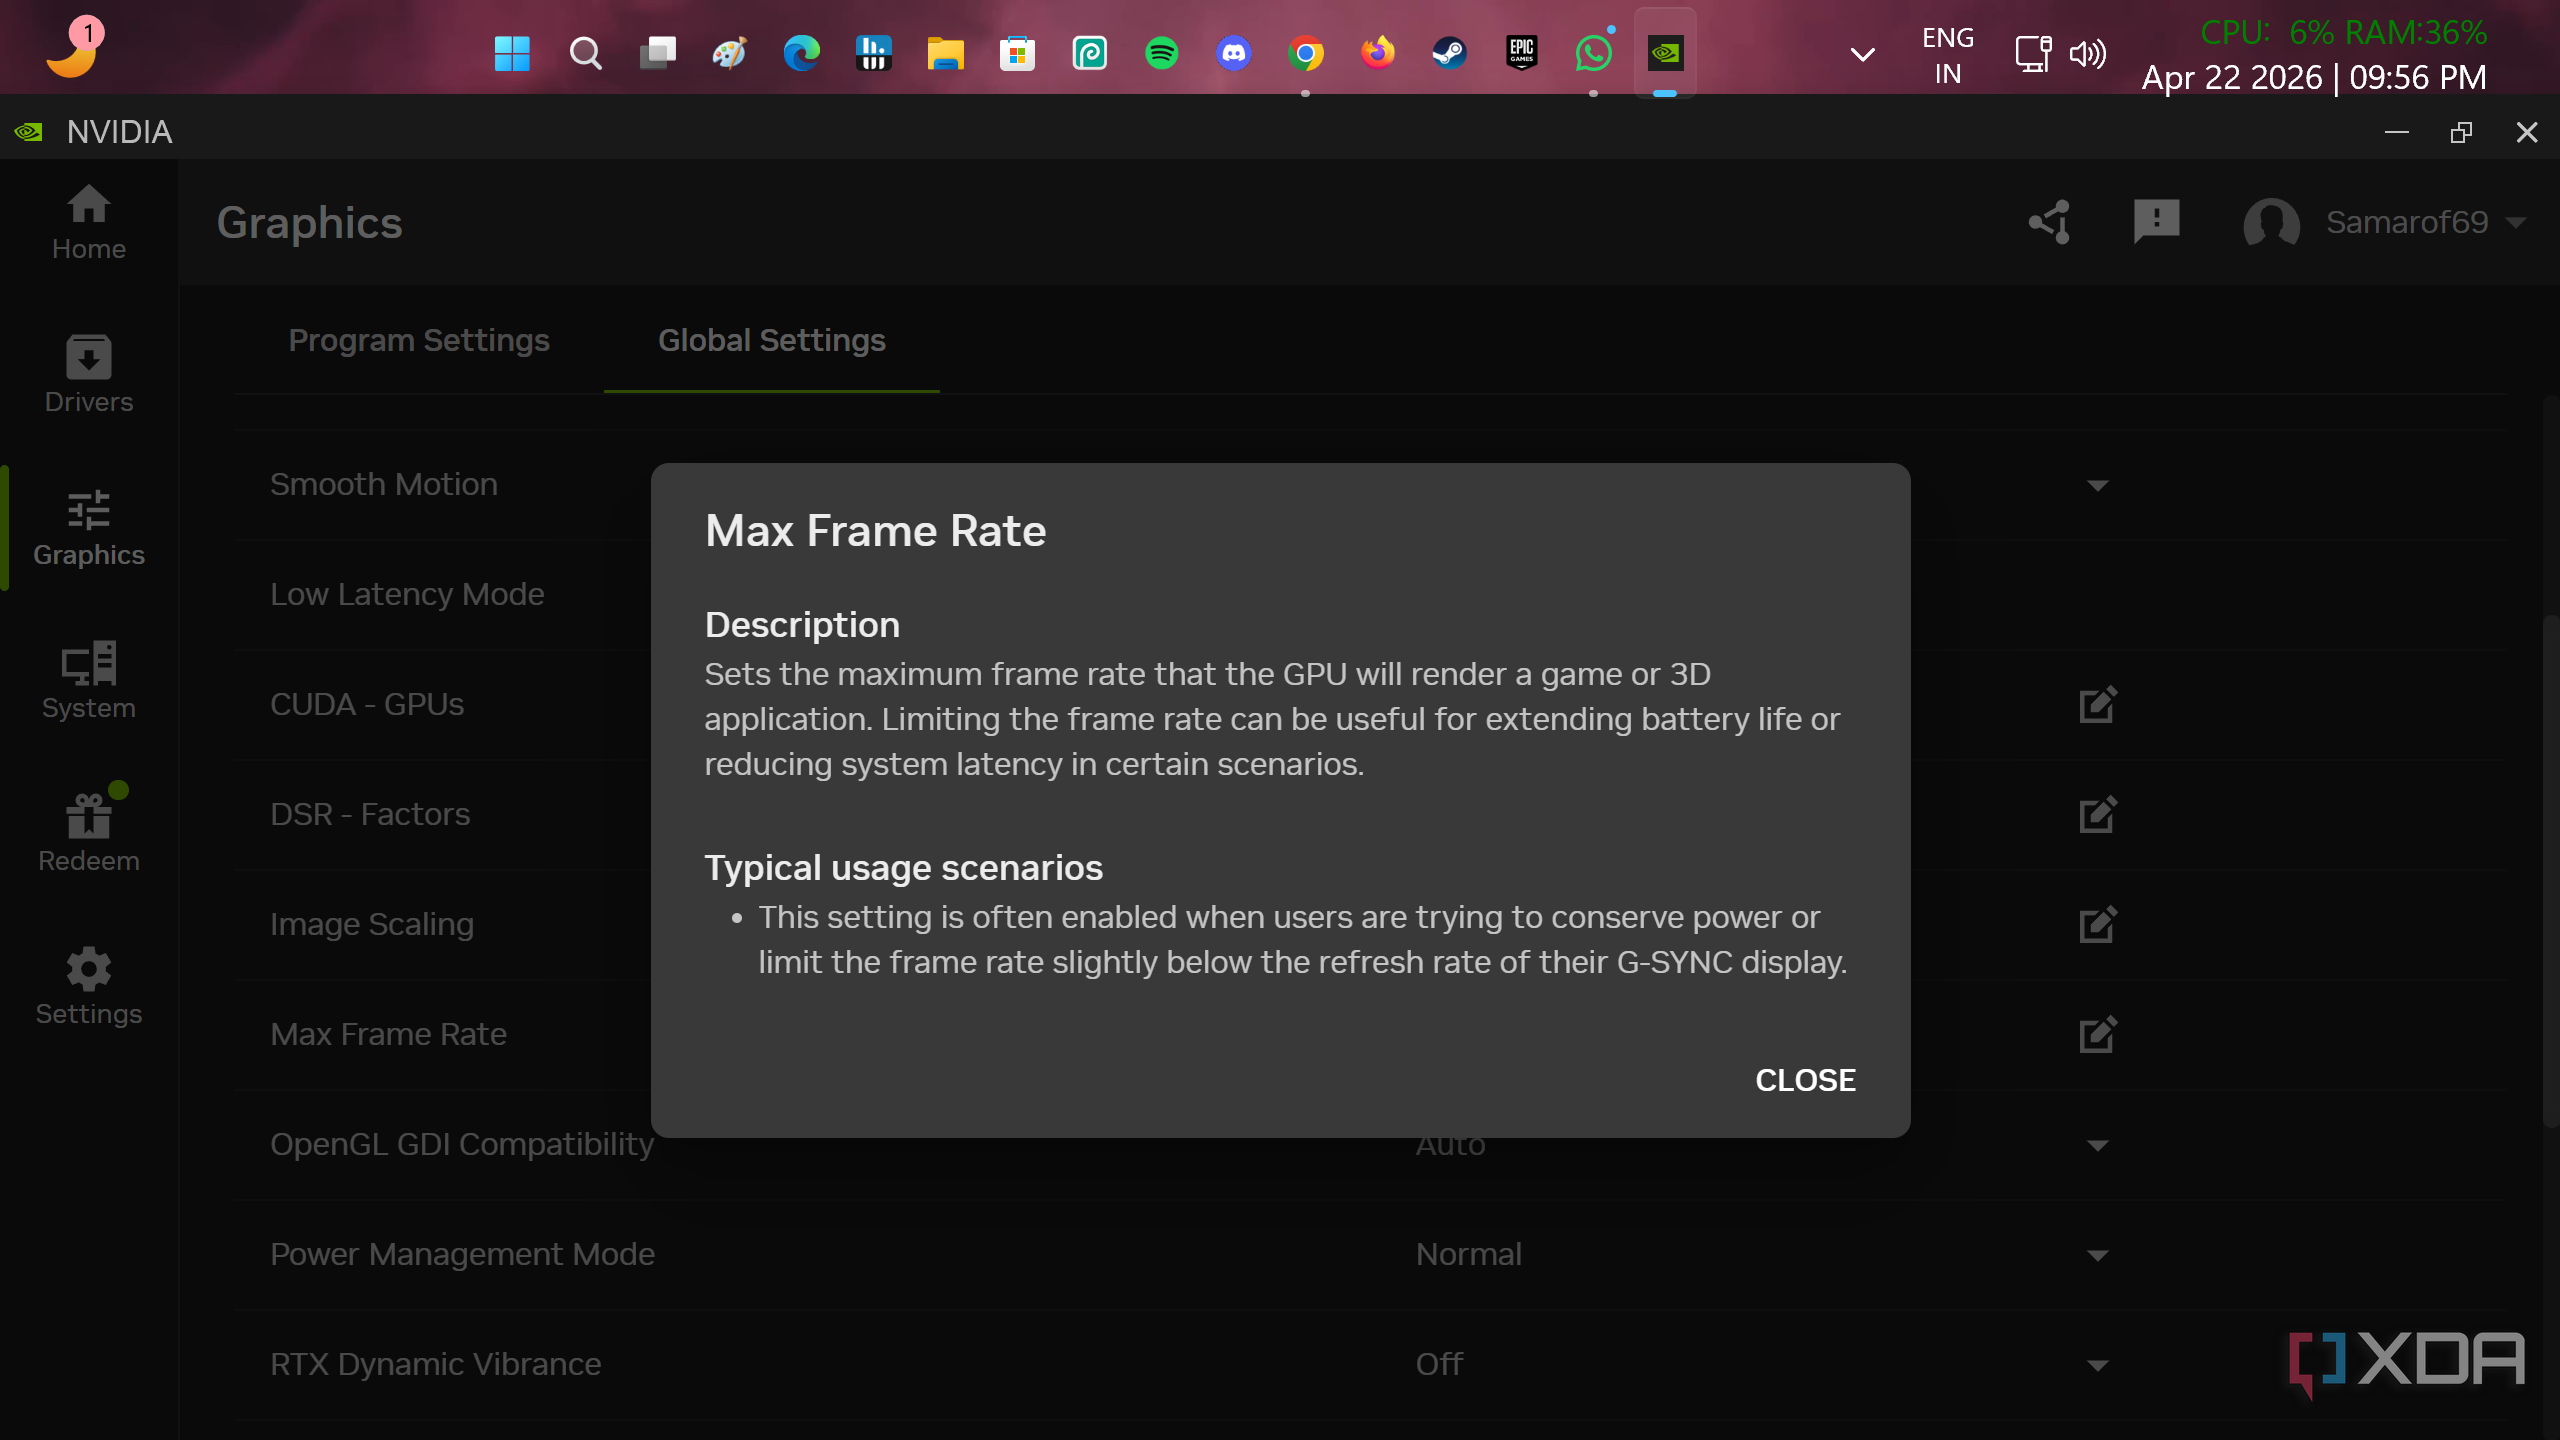Viewport: 2560px width, 1440px height.
Task: Click the Smooth Motion setting label
Action: click(x=384, y=484)
